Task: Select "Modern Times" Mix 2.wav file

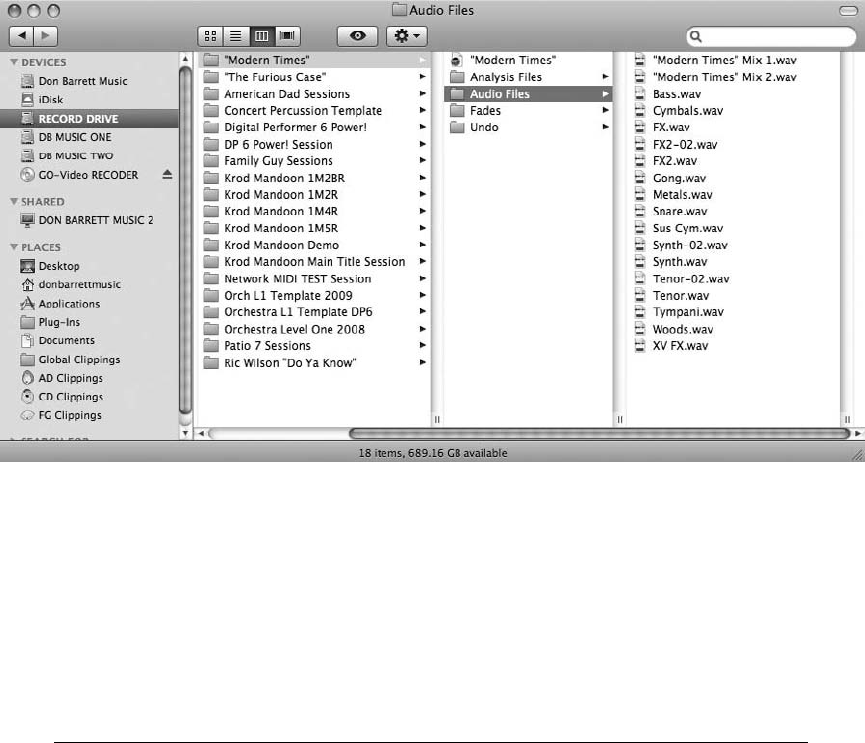Action: [734, 77]
